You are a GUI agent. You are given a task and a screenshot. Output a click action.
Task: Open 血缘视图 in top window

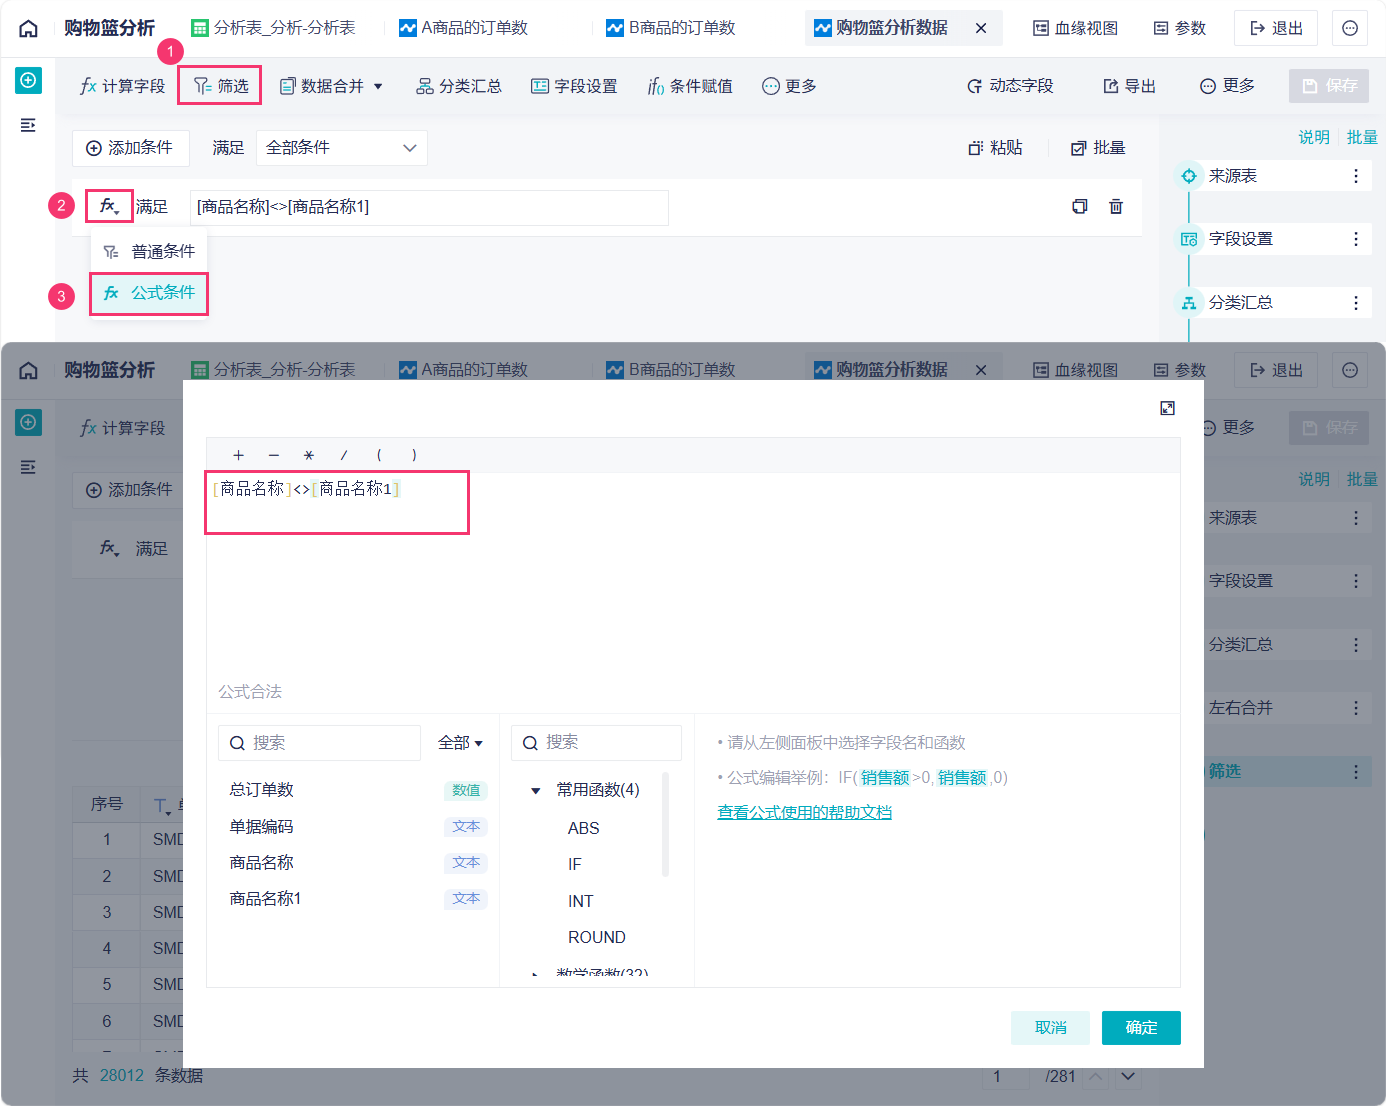tap(1075, 28)
